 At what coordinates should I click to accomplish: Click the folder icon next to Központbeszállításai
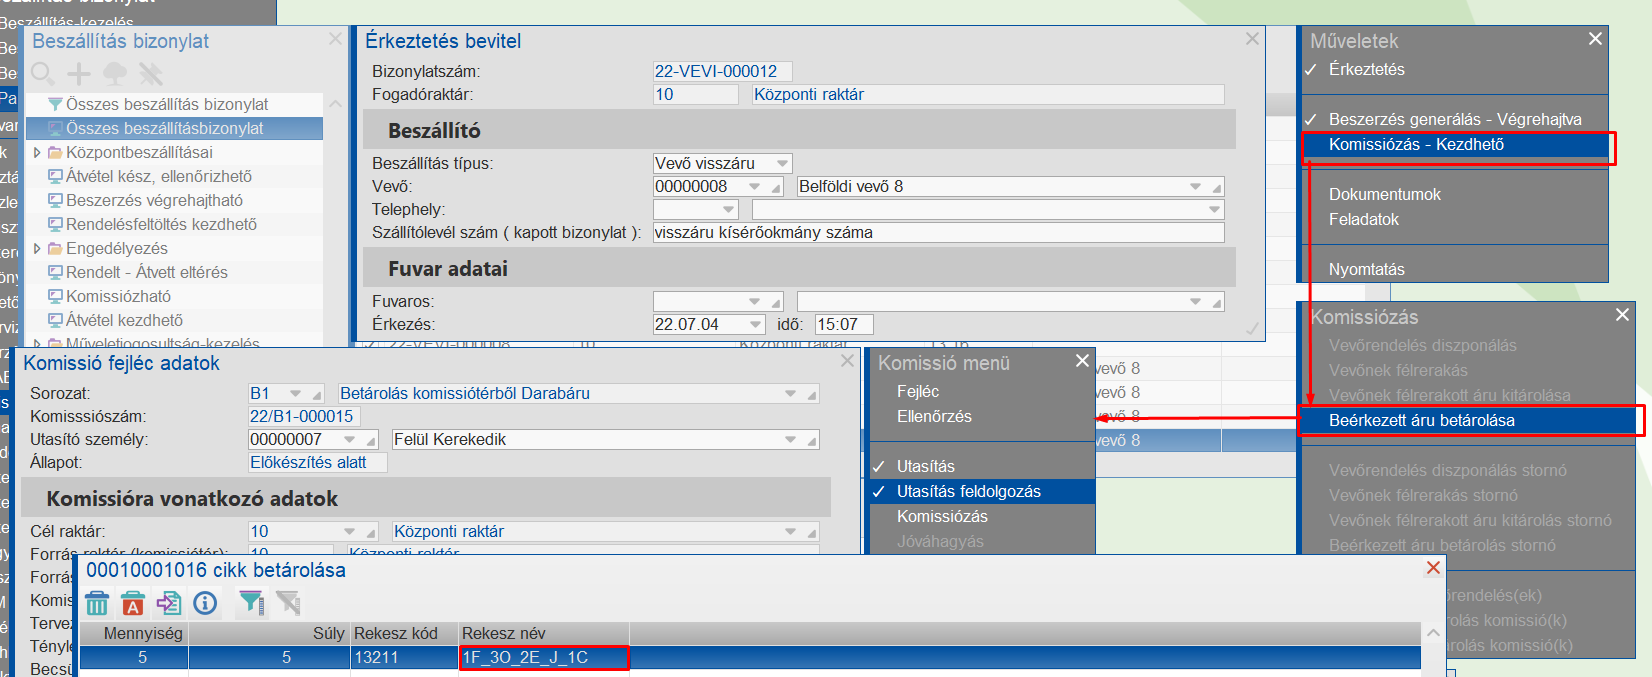coord(56,152)
